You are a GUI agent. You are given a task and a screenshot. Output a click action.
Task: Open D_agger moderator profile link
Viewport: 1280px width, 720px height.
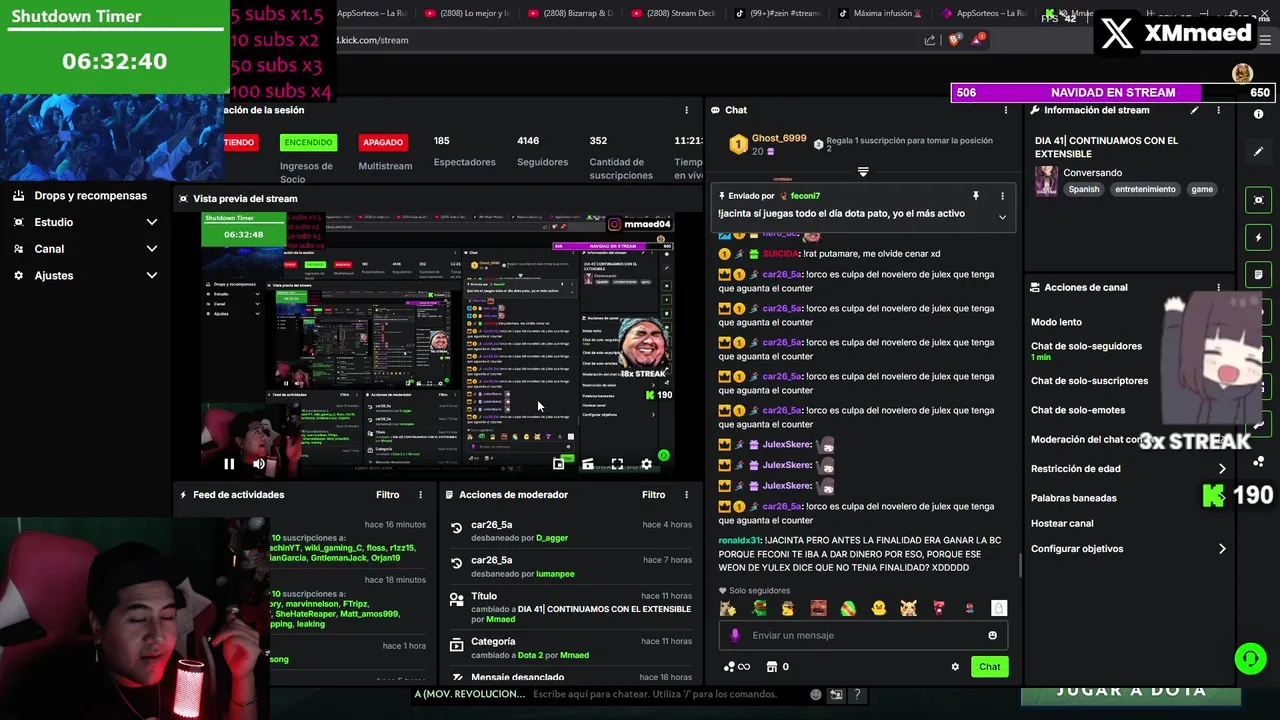552,538
